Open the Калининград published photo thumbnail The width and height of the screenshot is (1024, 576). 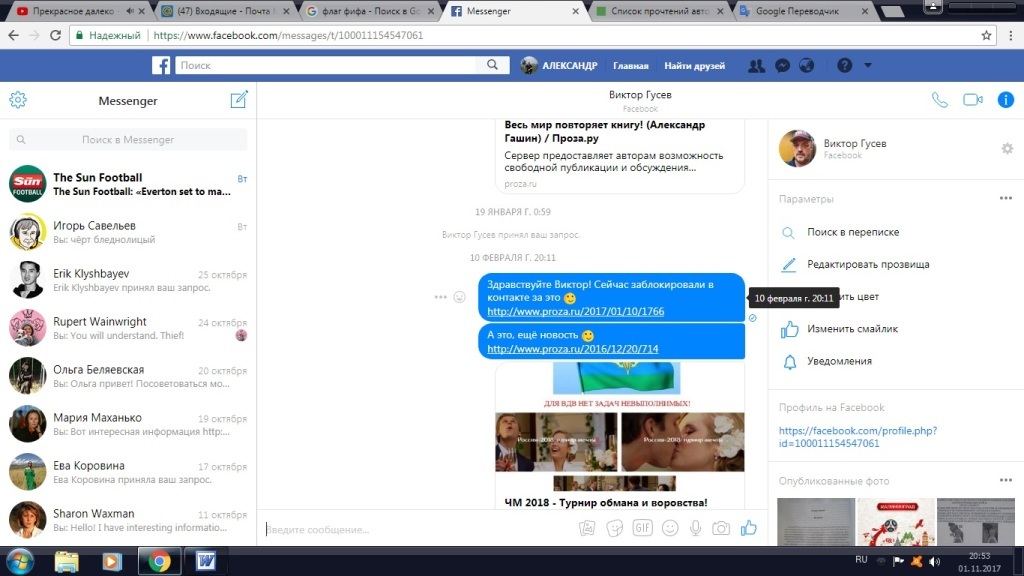(895, 521)
